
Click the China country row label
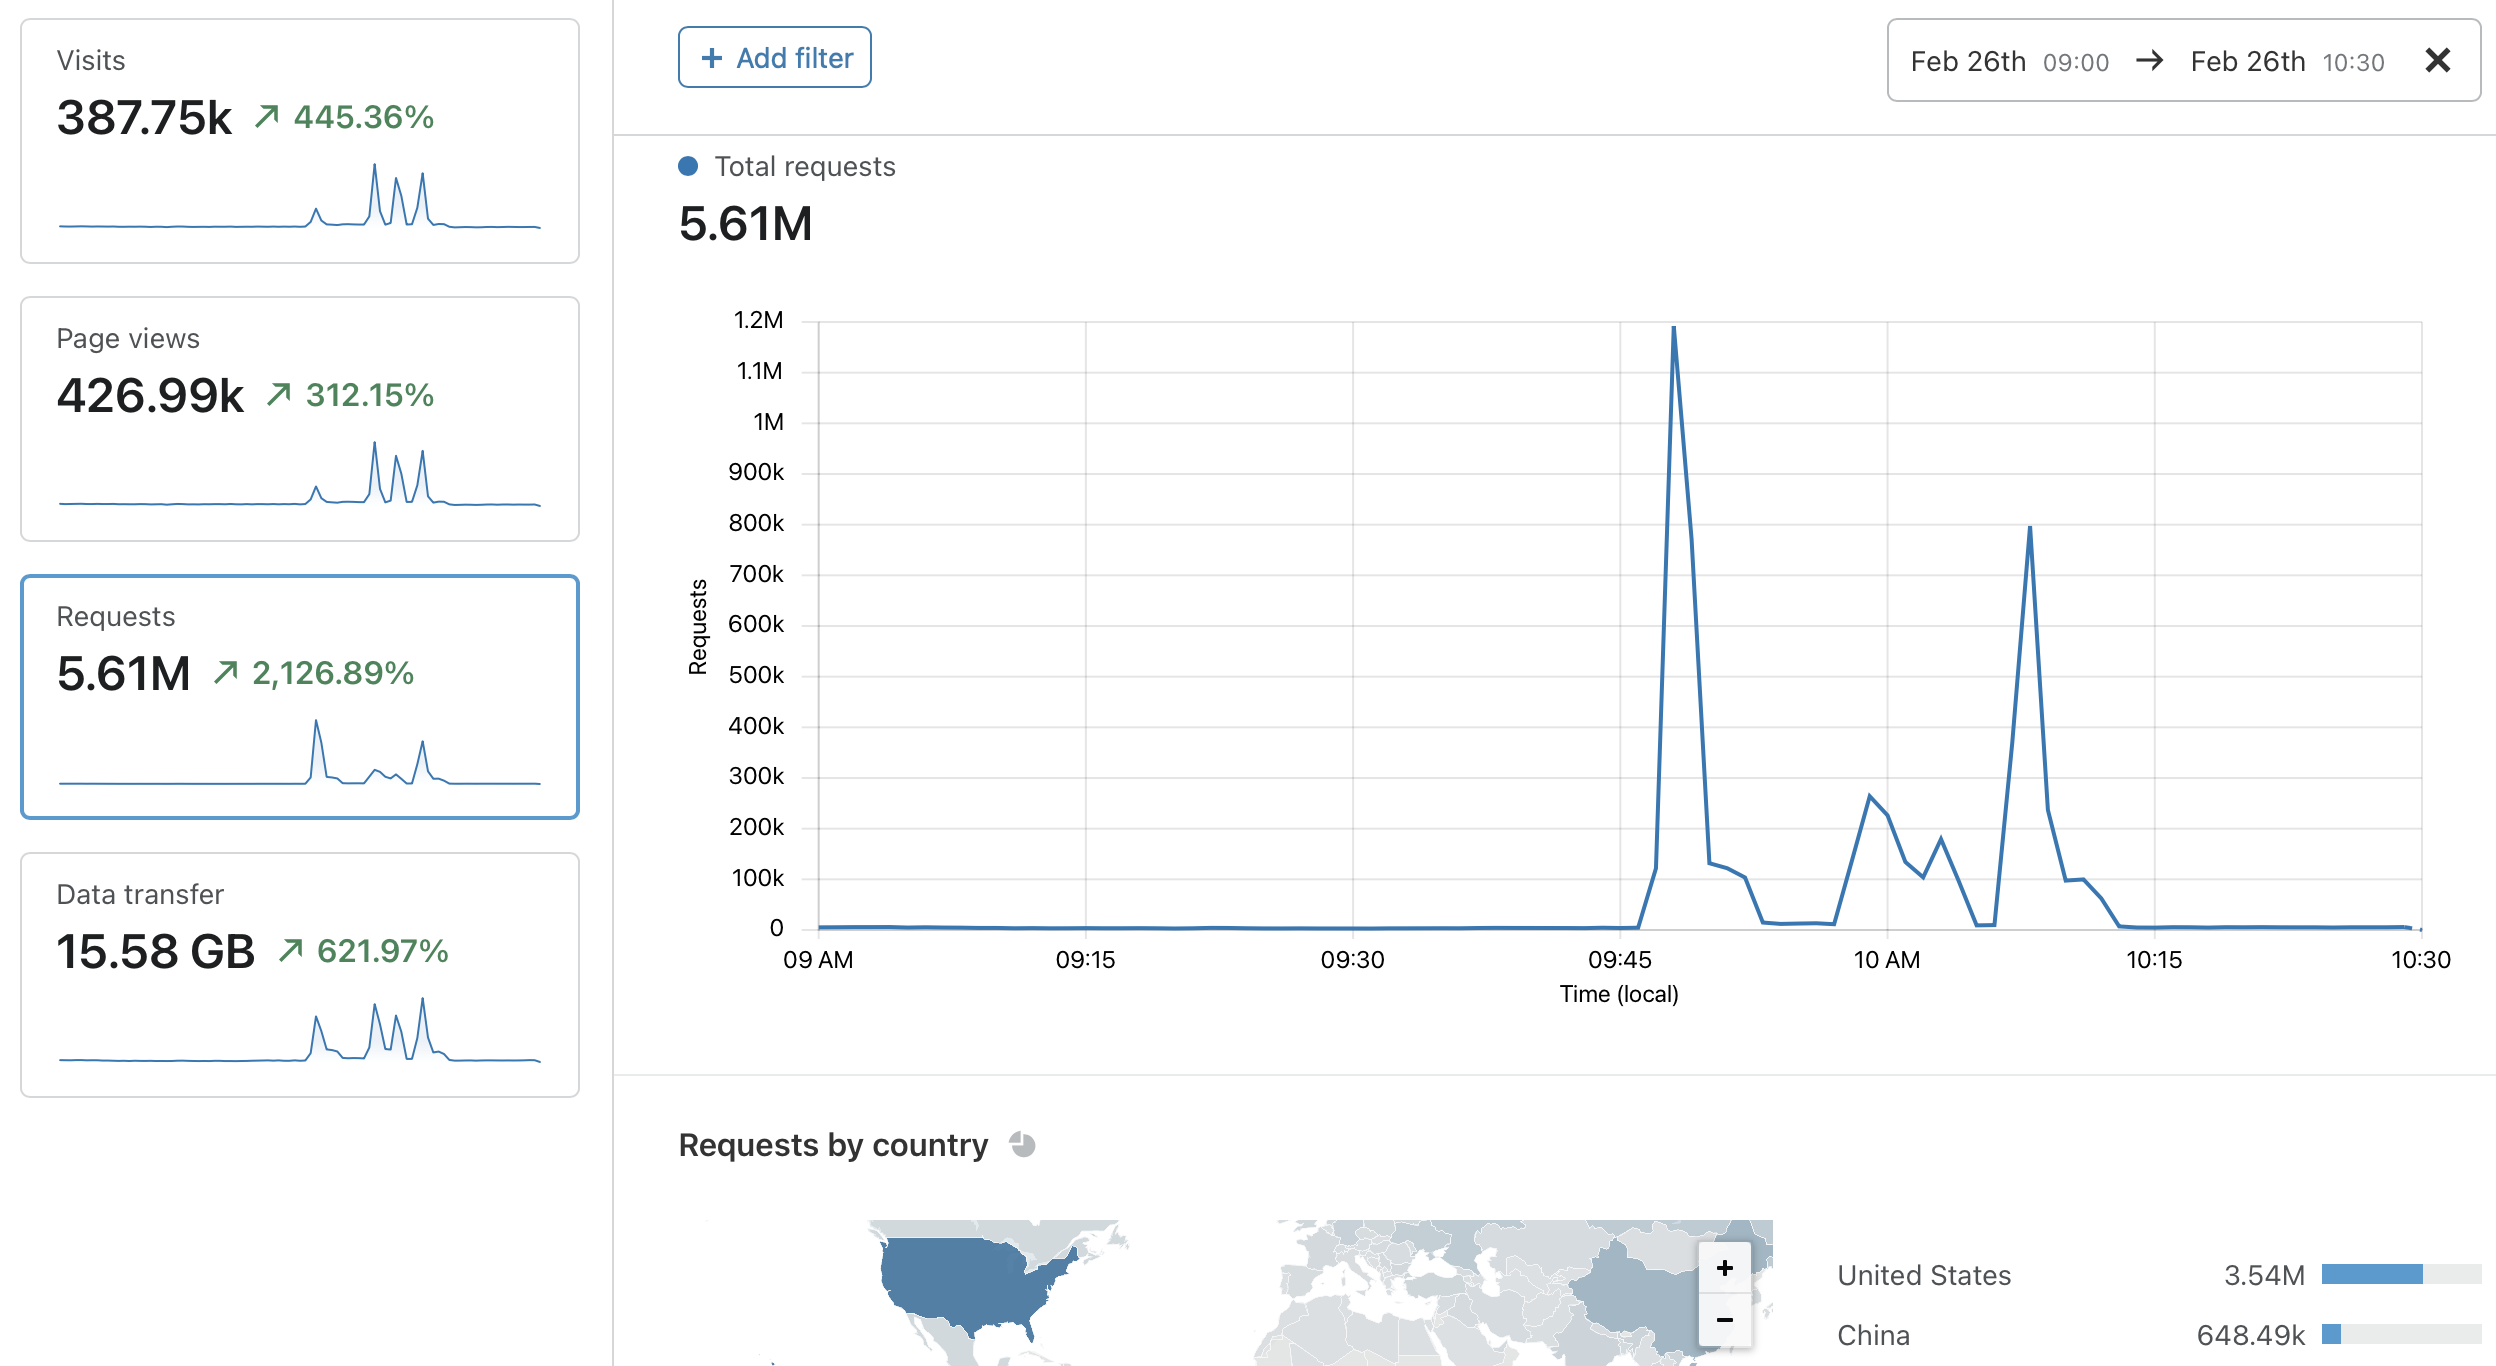click(x=1873, y=1335)
